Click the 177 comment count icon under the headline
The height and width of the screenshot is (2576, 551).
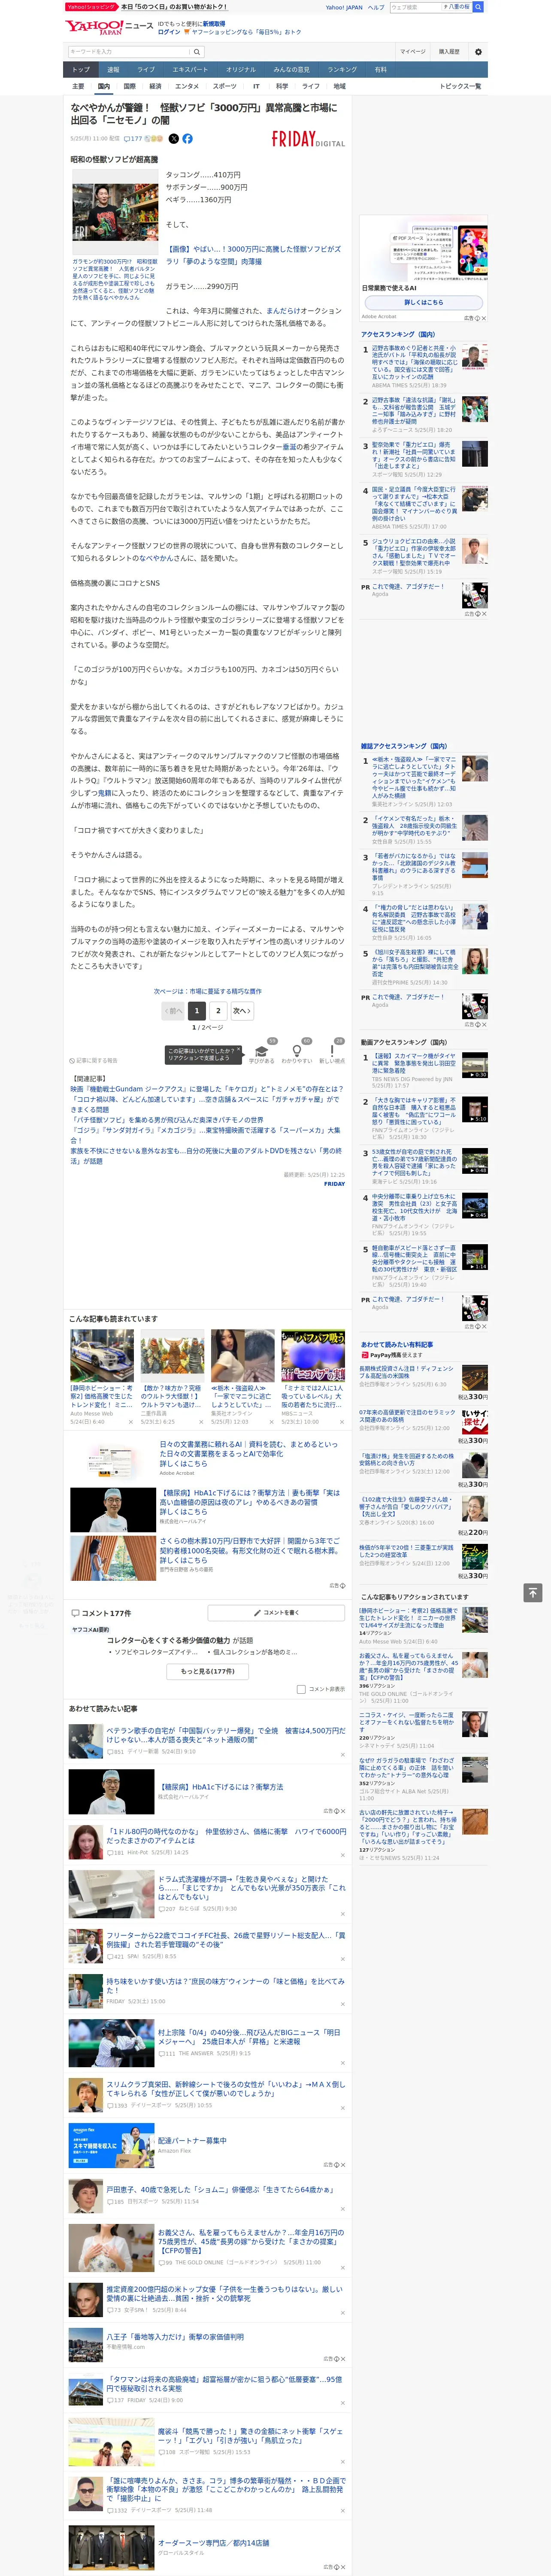(x=133, y=139)
